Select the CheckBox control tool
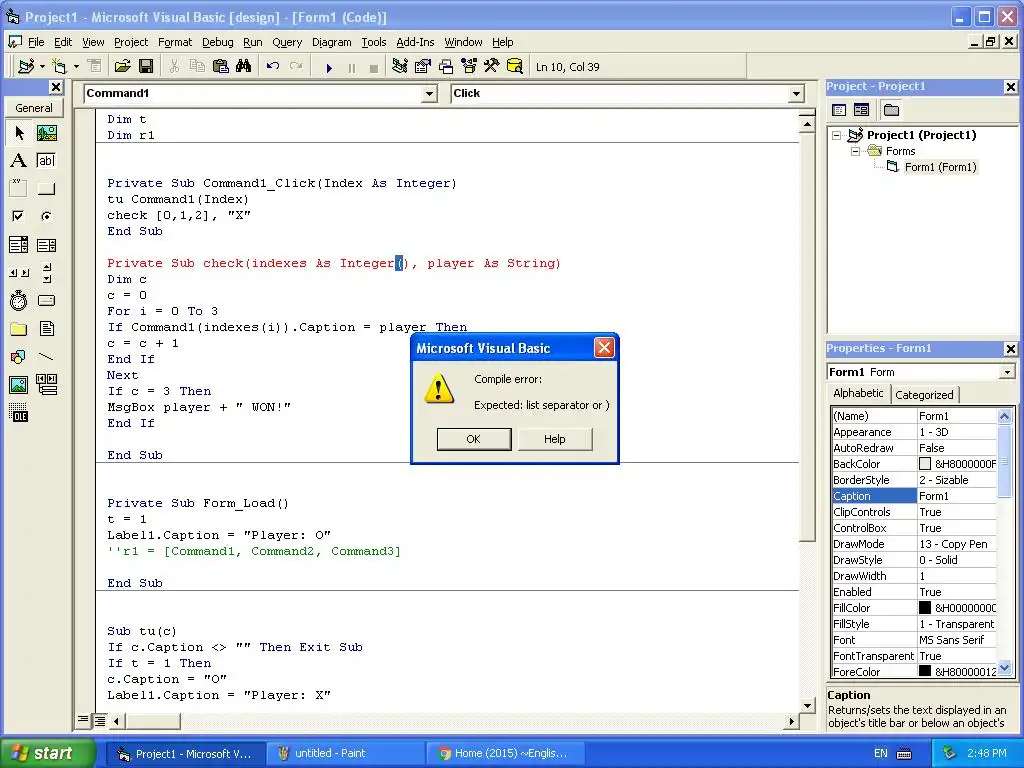This screenshot has height=768, width=1024. point(19,216)
